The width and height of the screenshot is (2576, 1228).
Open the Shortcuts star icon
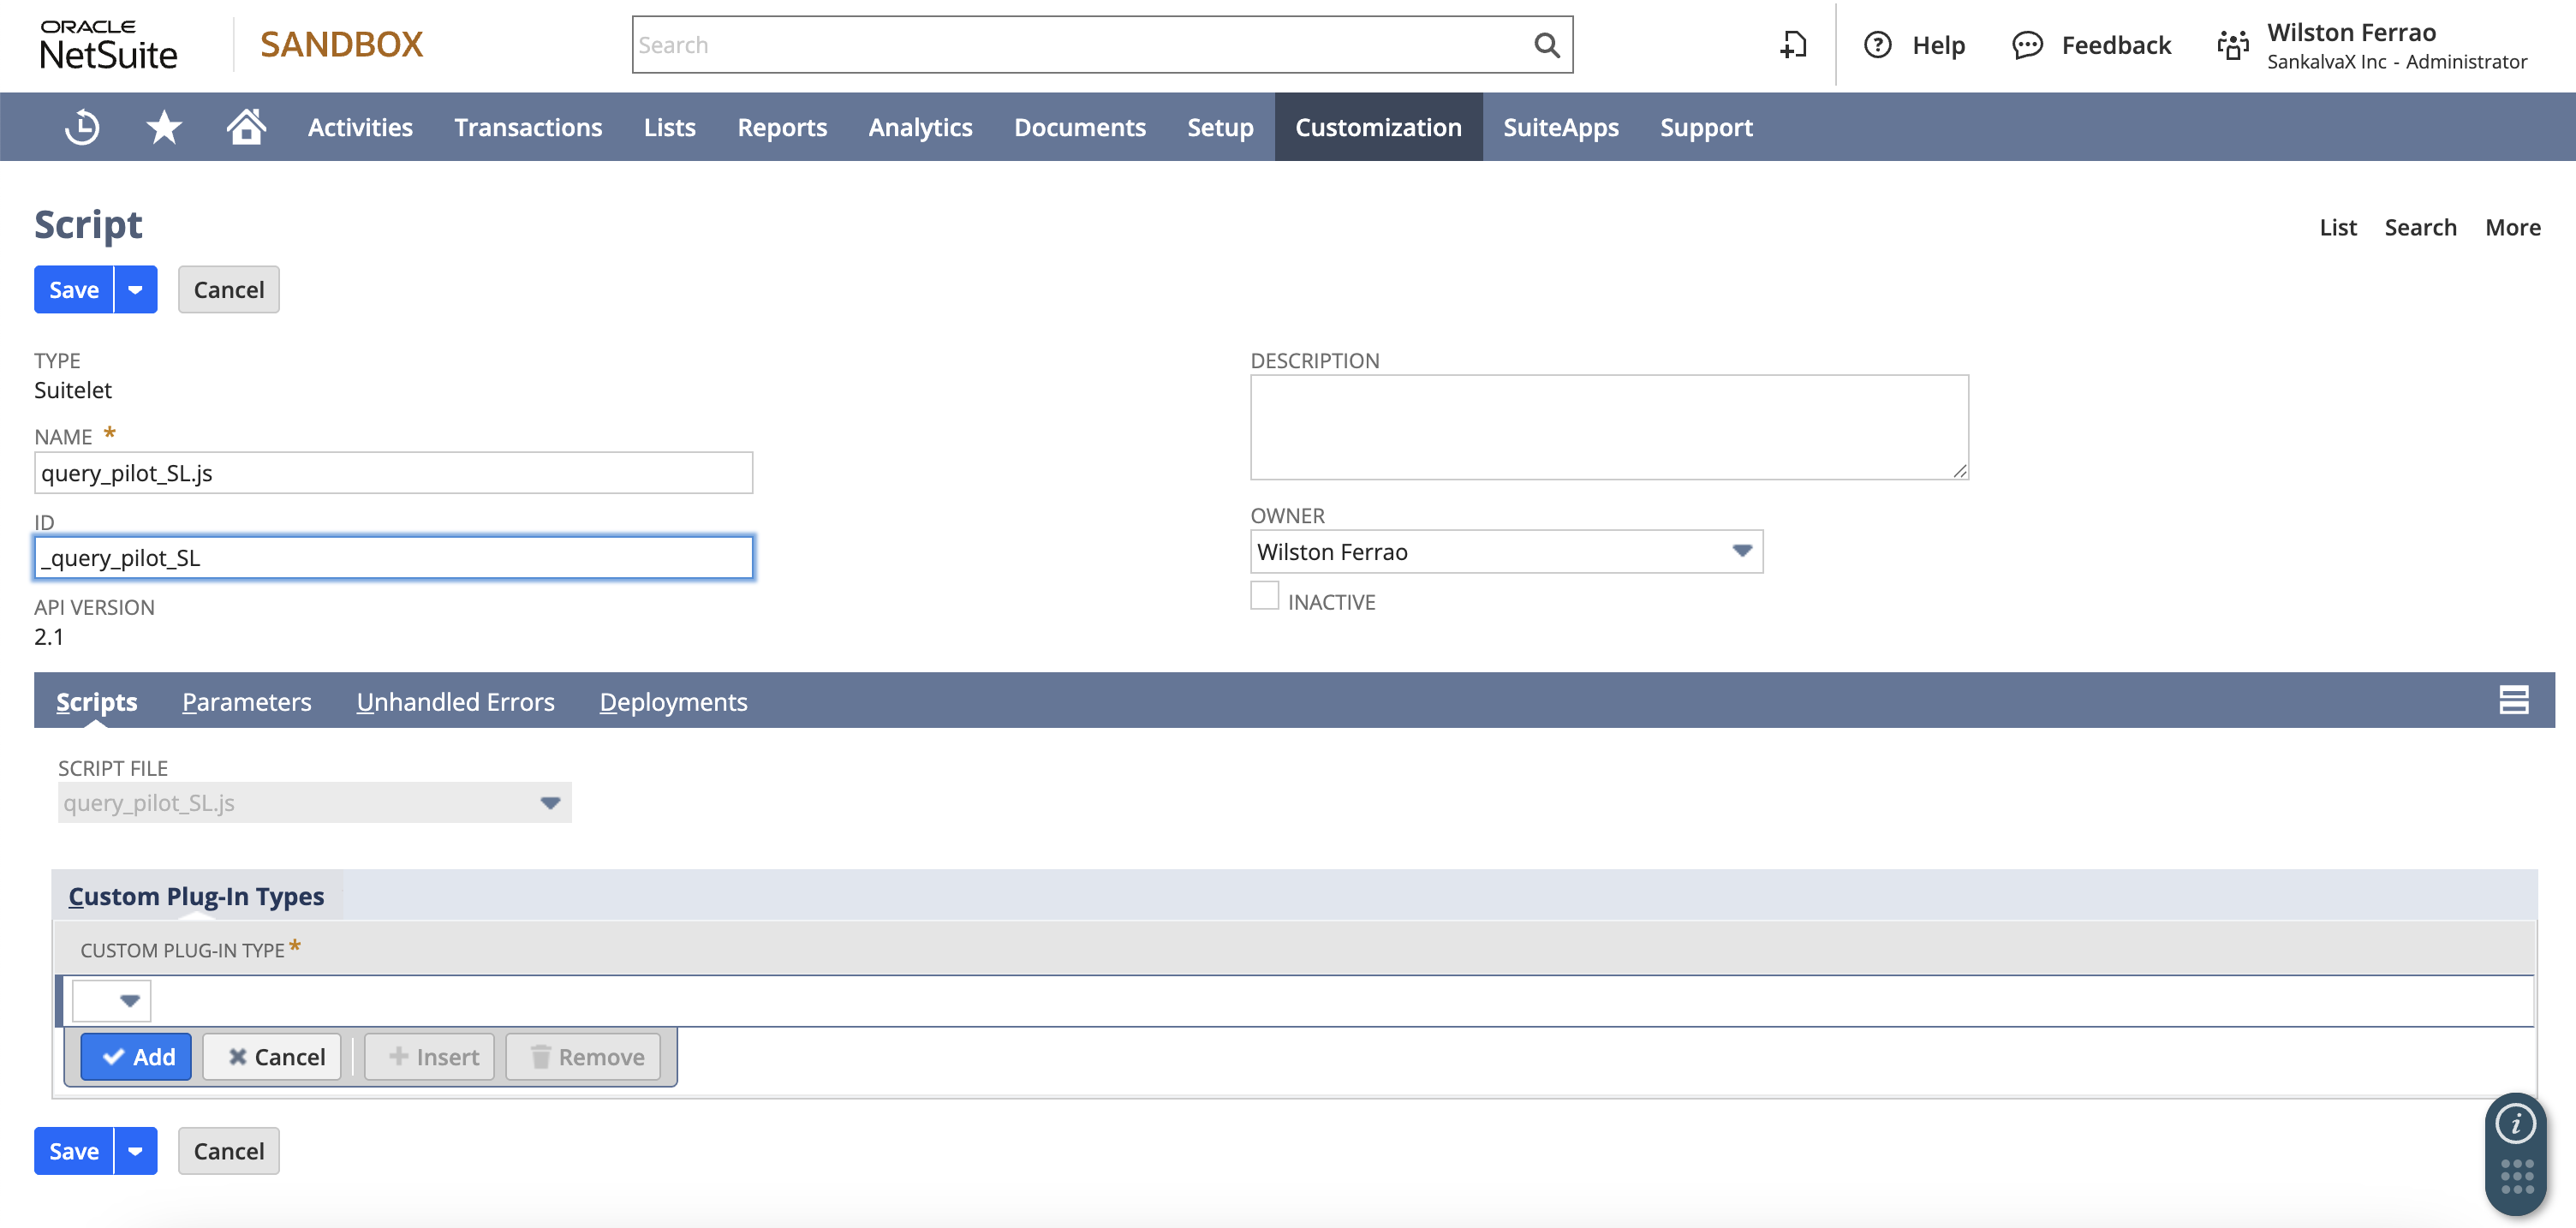point(164,127)
